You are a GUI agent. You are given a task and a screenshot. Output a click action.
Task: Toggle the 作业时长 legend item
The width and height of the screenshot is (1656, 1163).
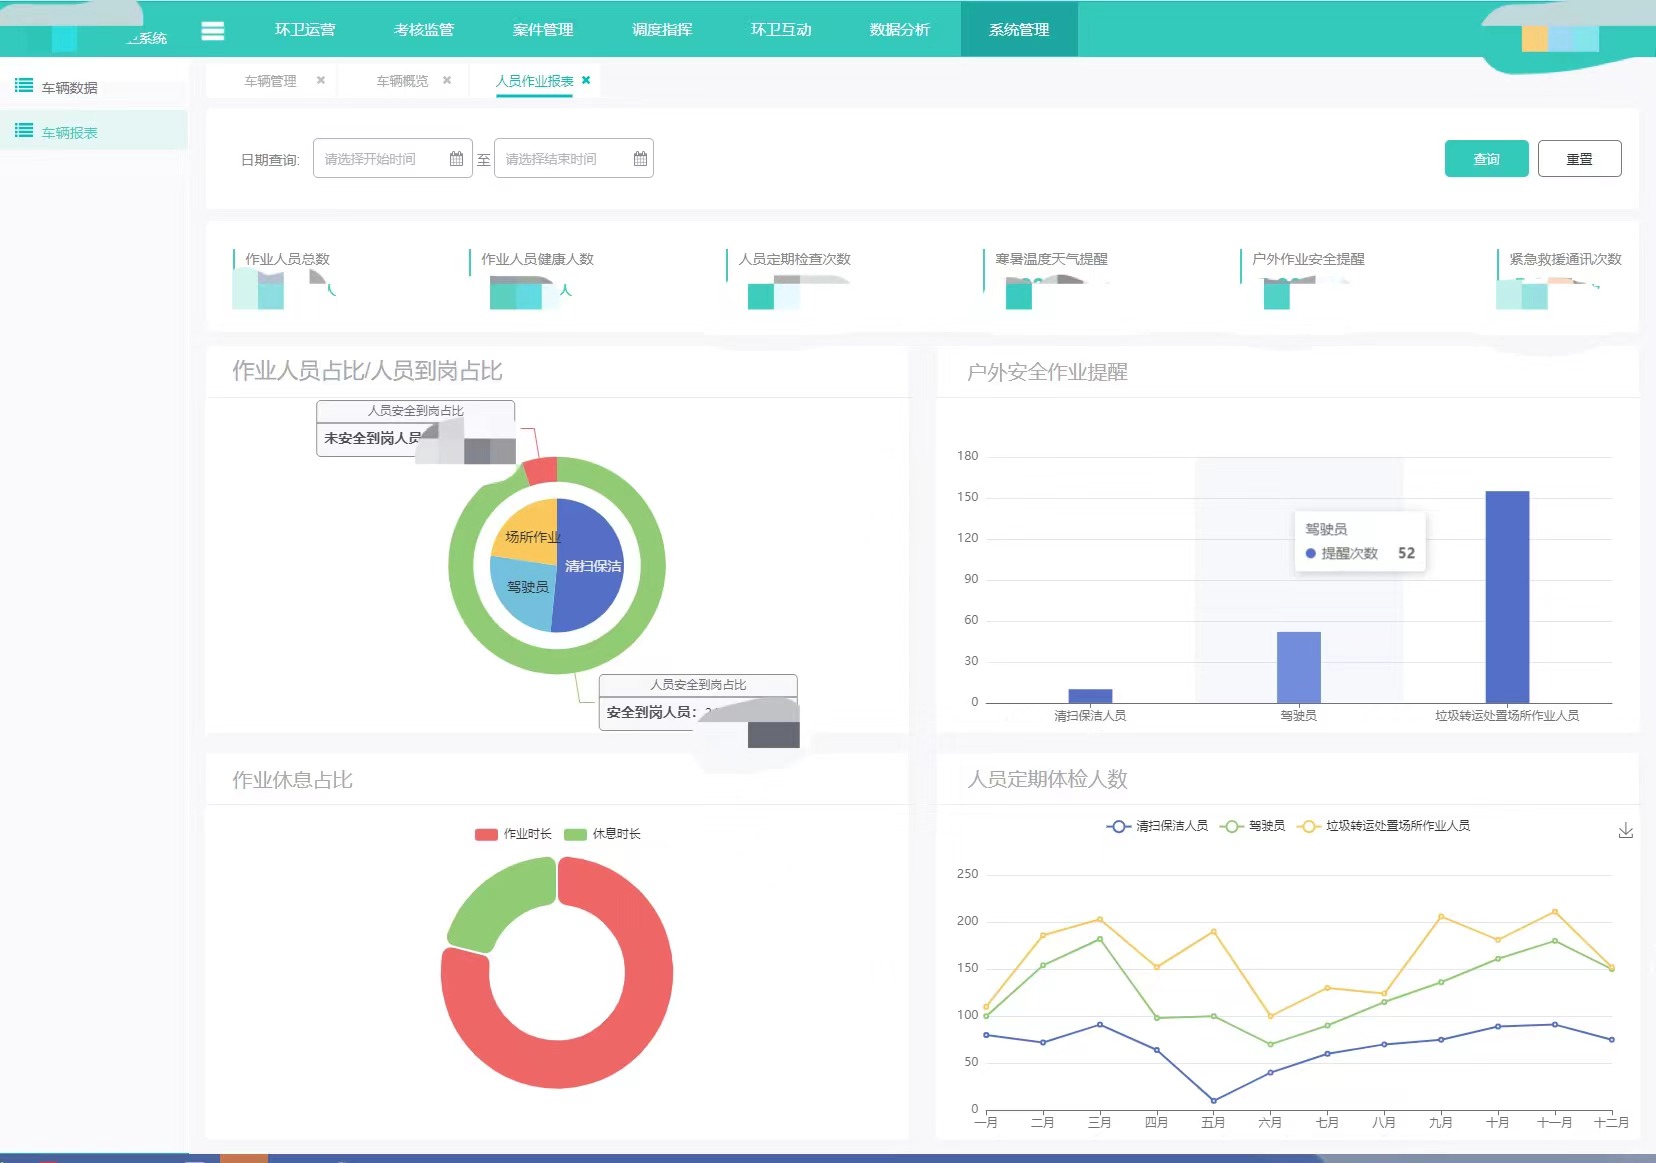pyautogui.click(x=513, y=834)
